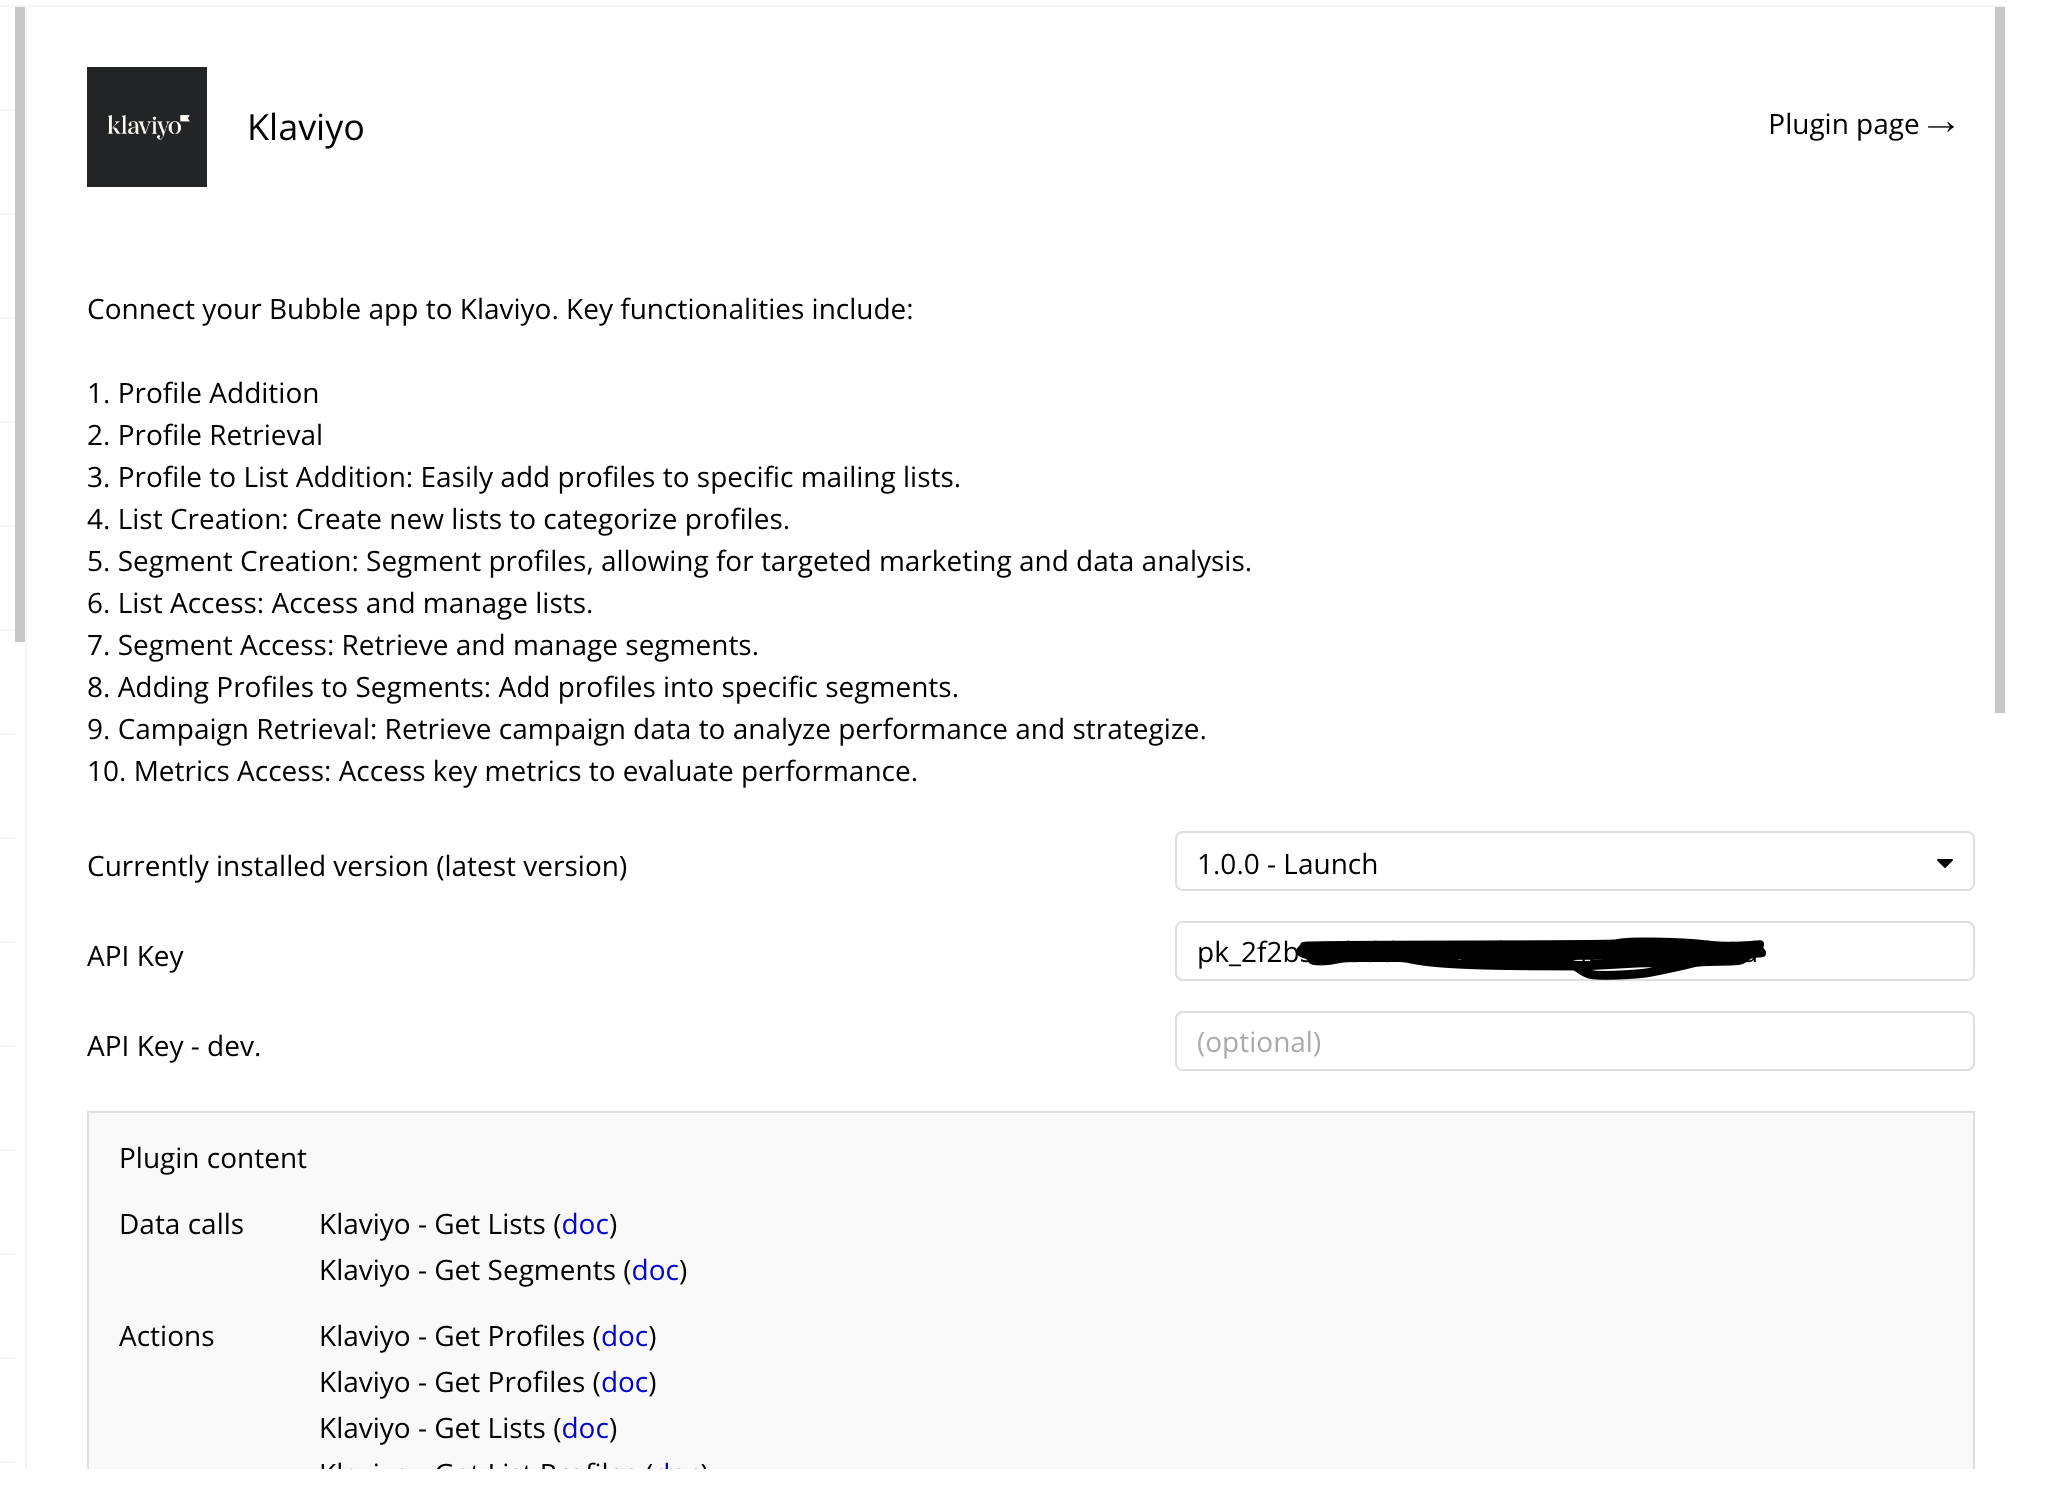Click the Klaviyo plugin title text
The width and height of the screenshot is (2057, 1489).
pyautogui.click(x=306, y=128)
